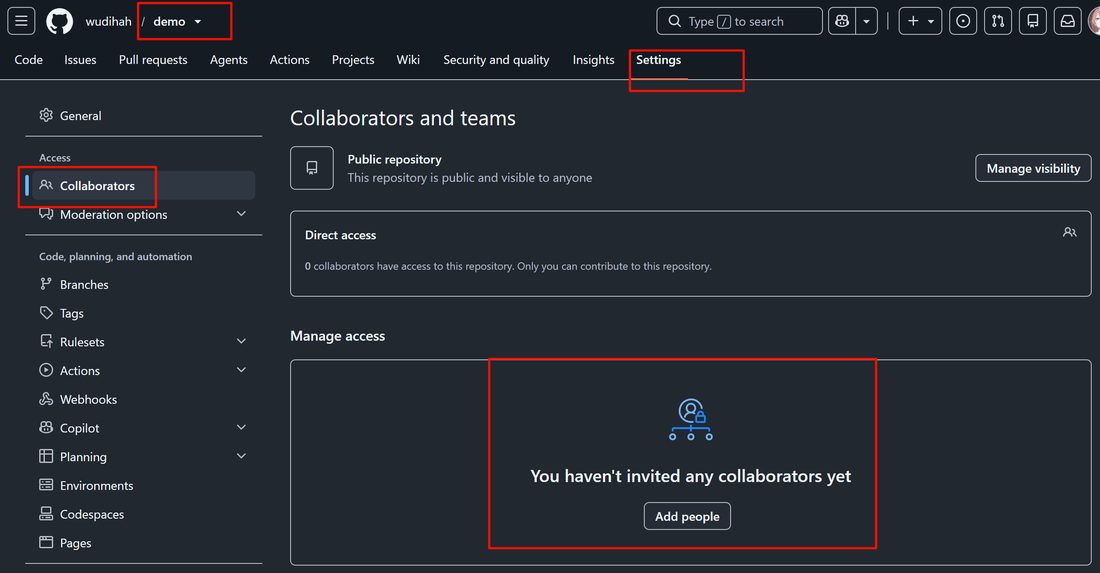Switch to the Wiki tab
Image resolution: width=1100 pixels, height=573 pixels.
[408, 60]
